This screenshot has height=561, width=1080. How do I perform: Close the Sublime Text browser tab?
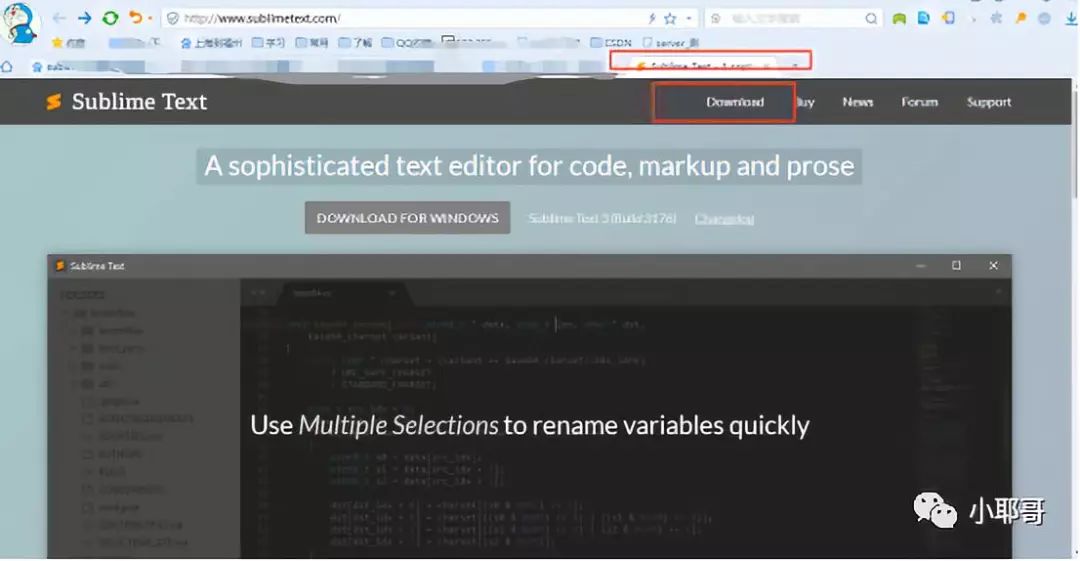767,67
